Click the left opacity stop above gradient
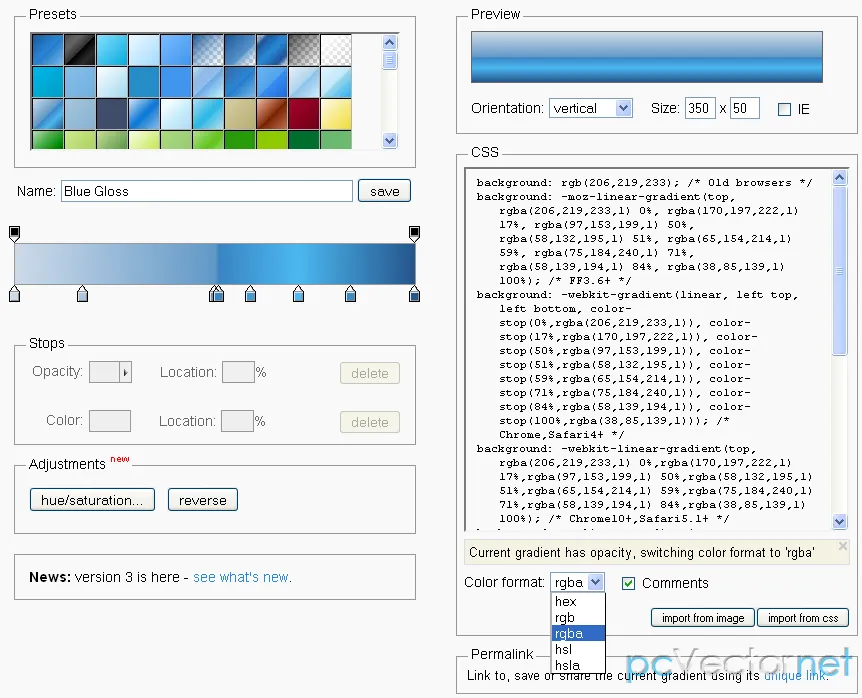This screenshot has height=698, width=862. 15,234
